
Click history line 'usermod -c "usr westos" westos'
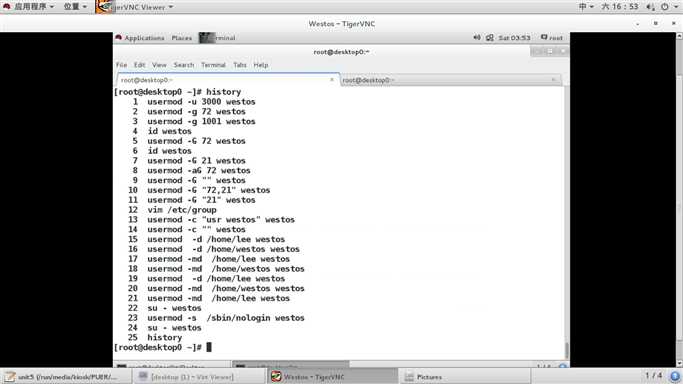point(221,220)
